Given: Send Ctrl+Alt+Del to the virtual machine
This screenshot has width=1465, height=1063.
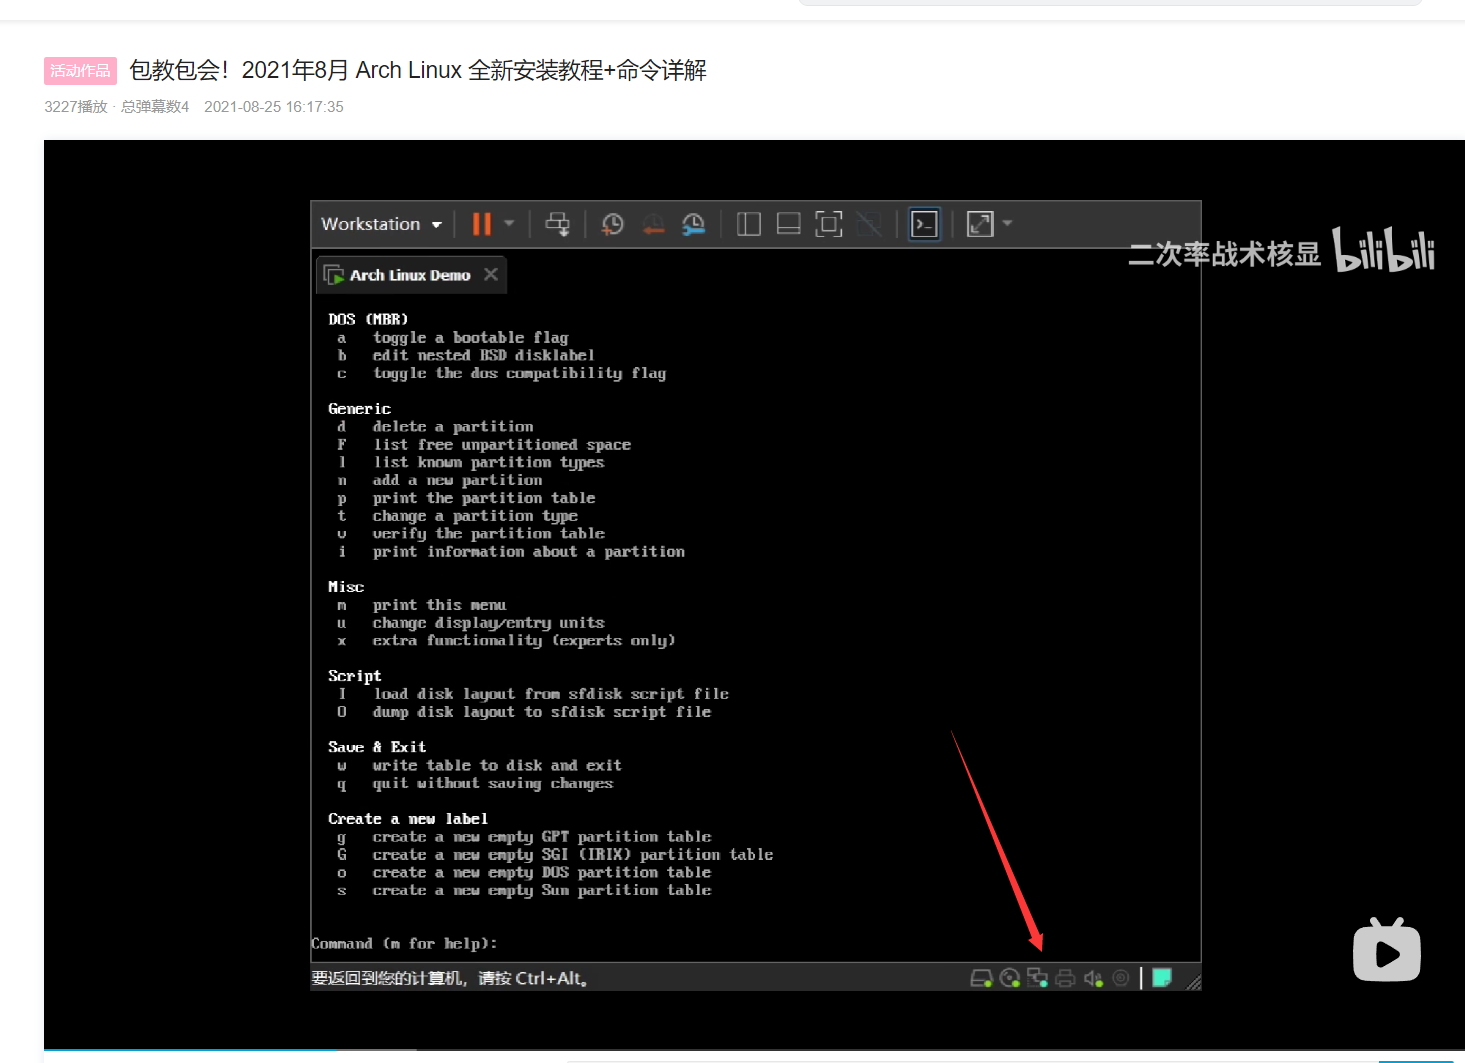Looking at the screenshot, I should [557, 224].
